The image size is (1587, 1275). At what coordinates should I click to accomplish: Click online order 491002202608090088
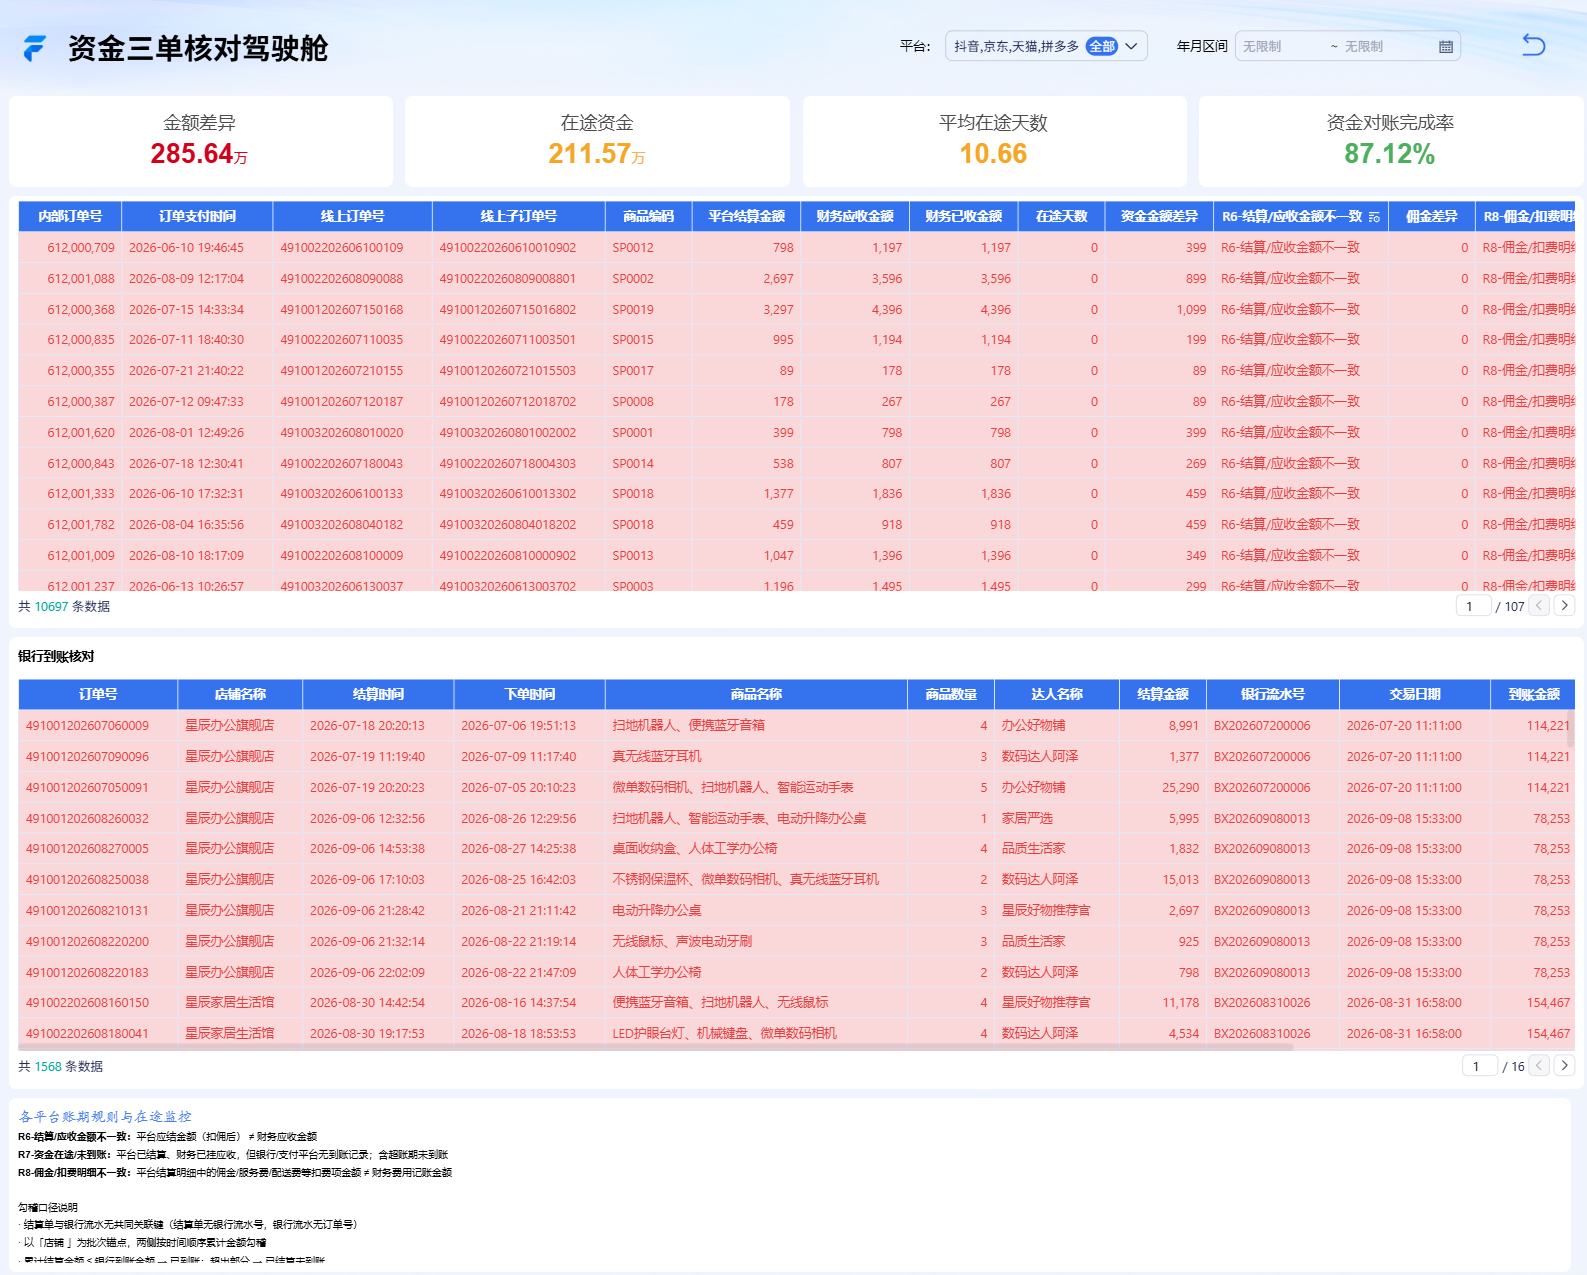[x=342, y=279]
